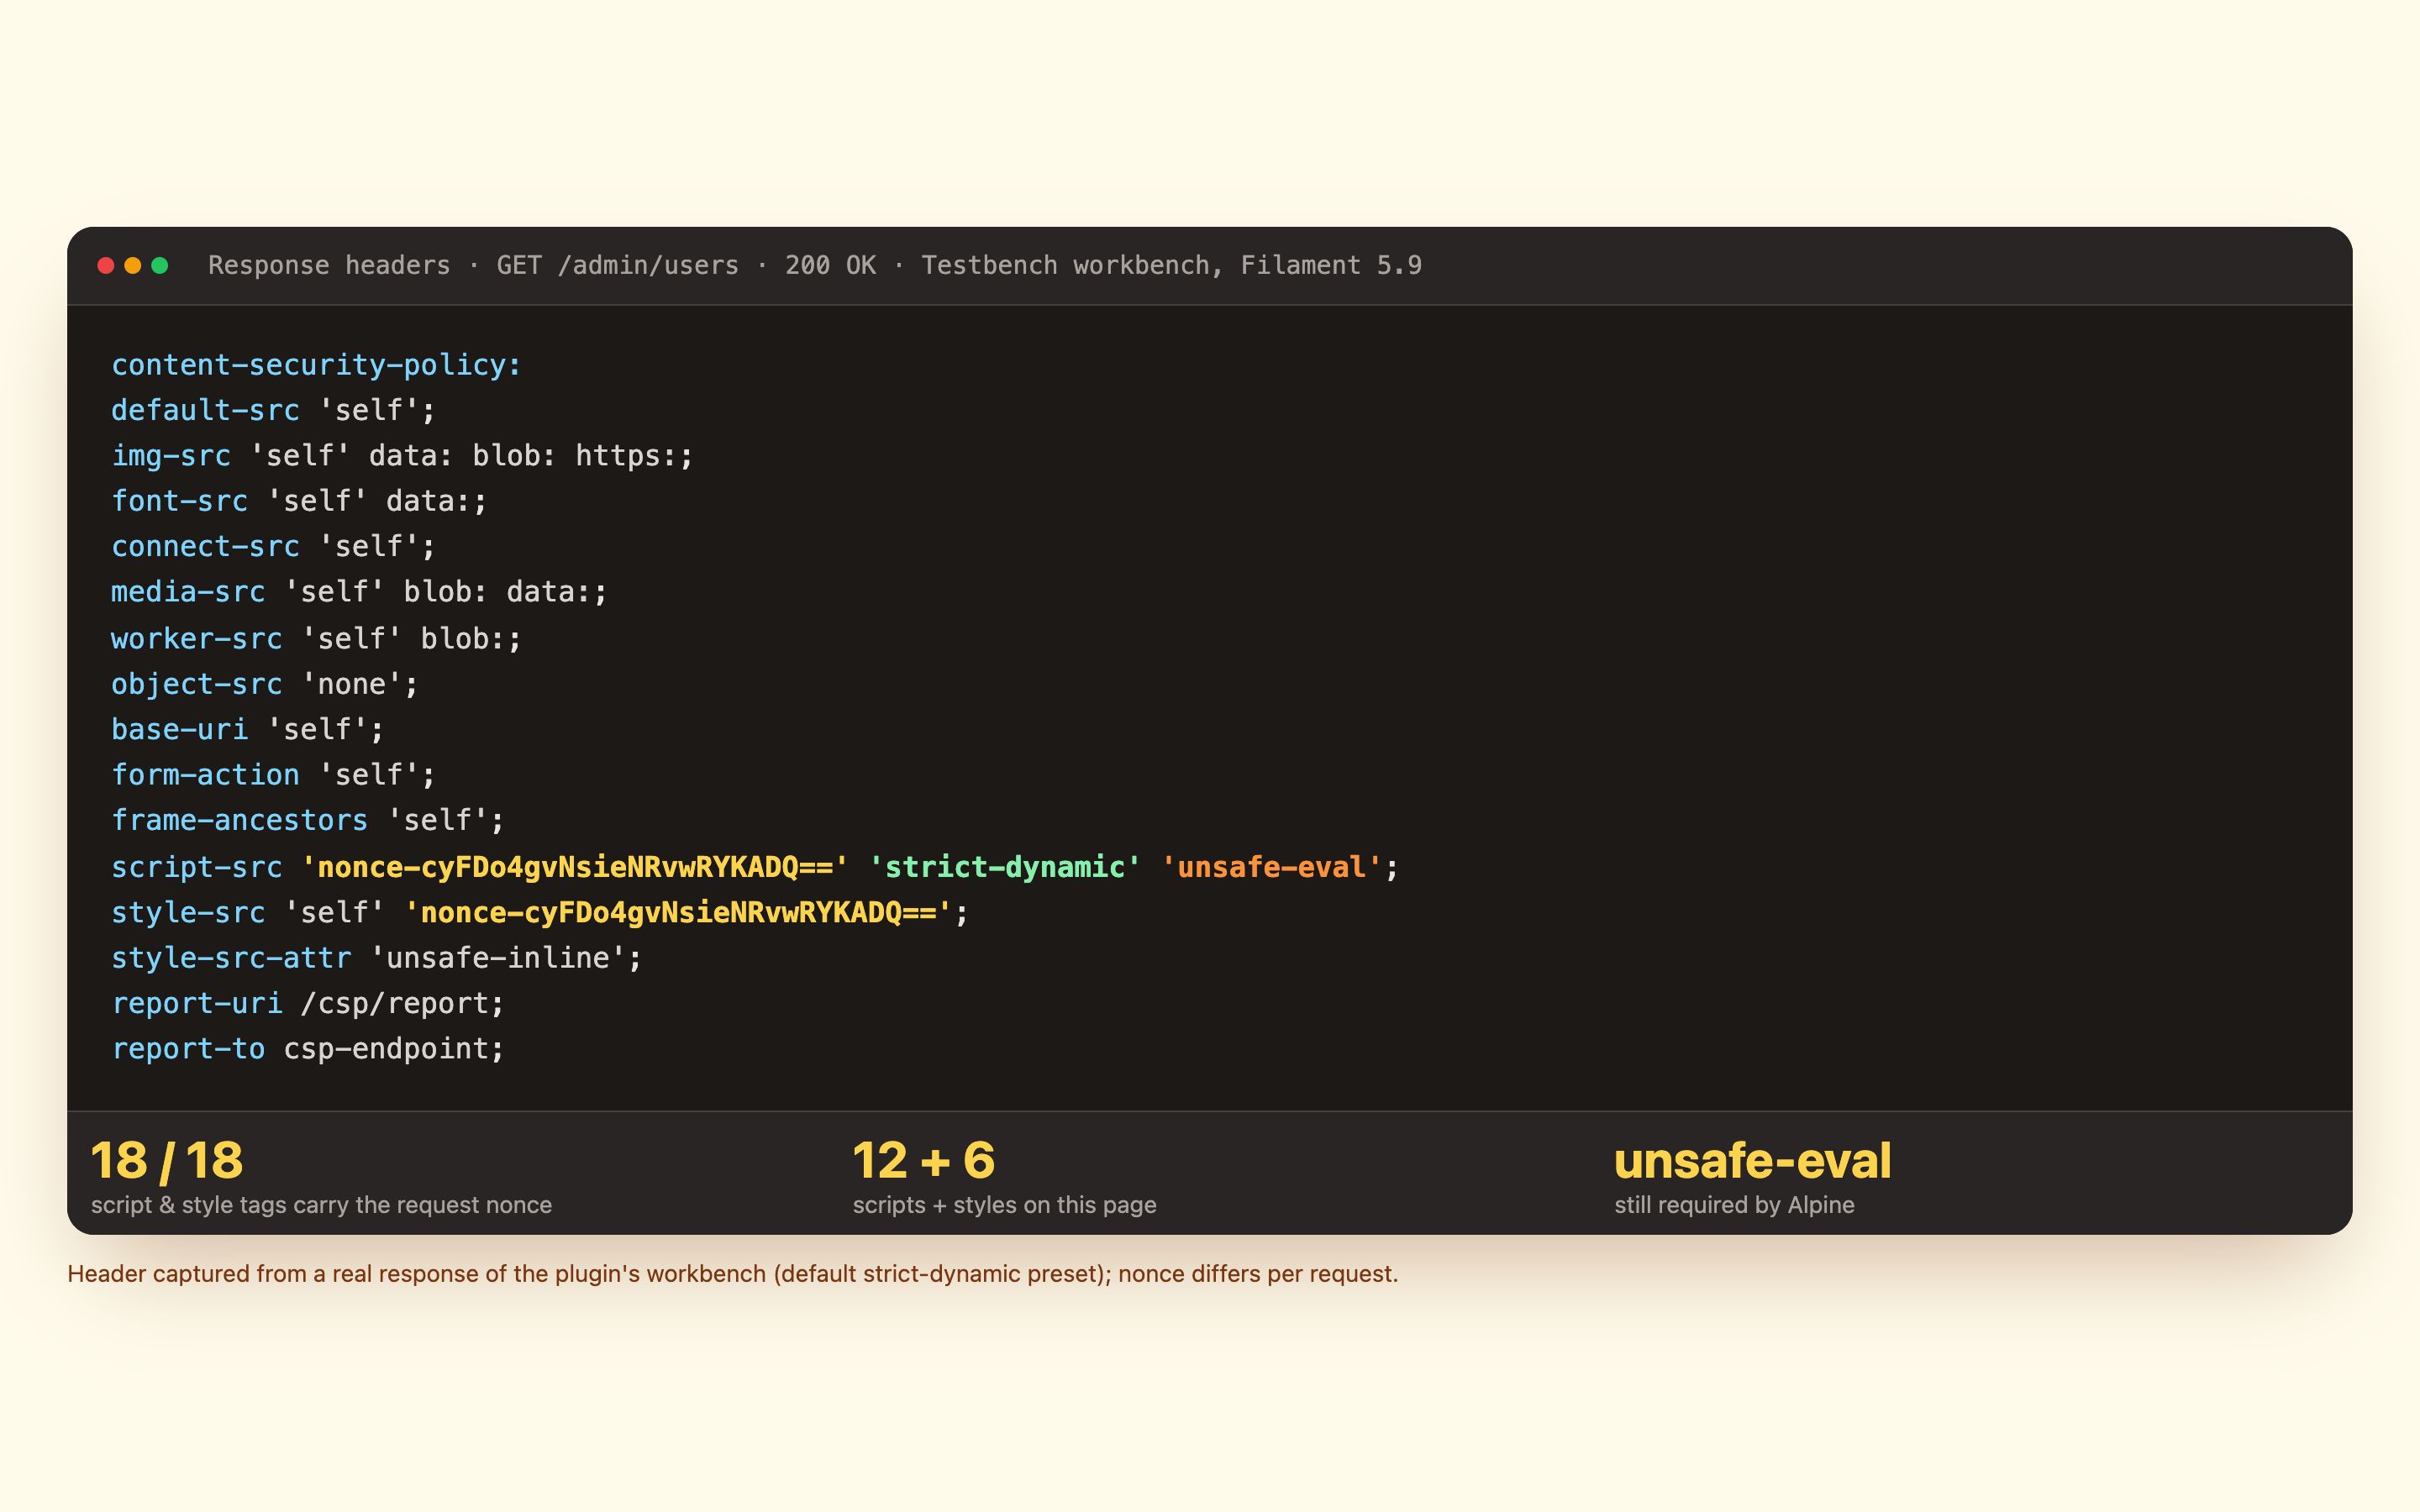The width and height of the screenshot is (2420, 1512).
Task: Click the style-src-attr 'unsafe-inline' line
Action: pos(376,958)
